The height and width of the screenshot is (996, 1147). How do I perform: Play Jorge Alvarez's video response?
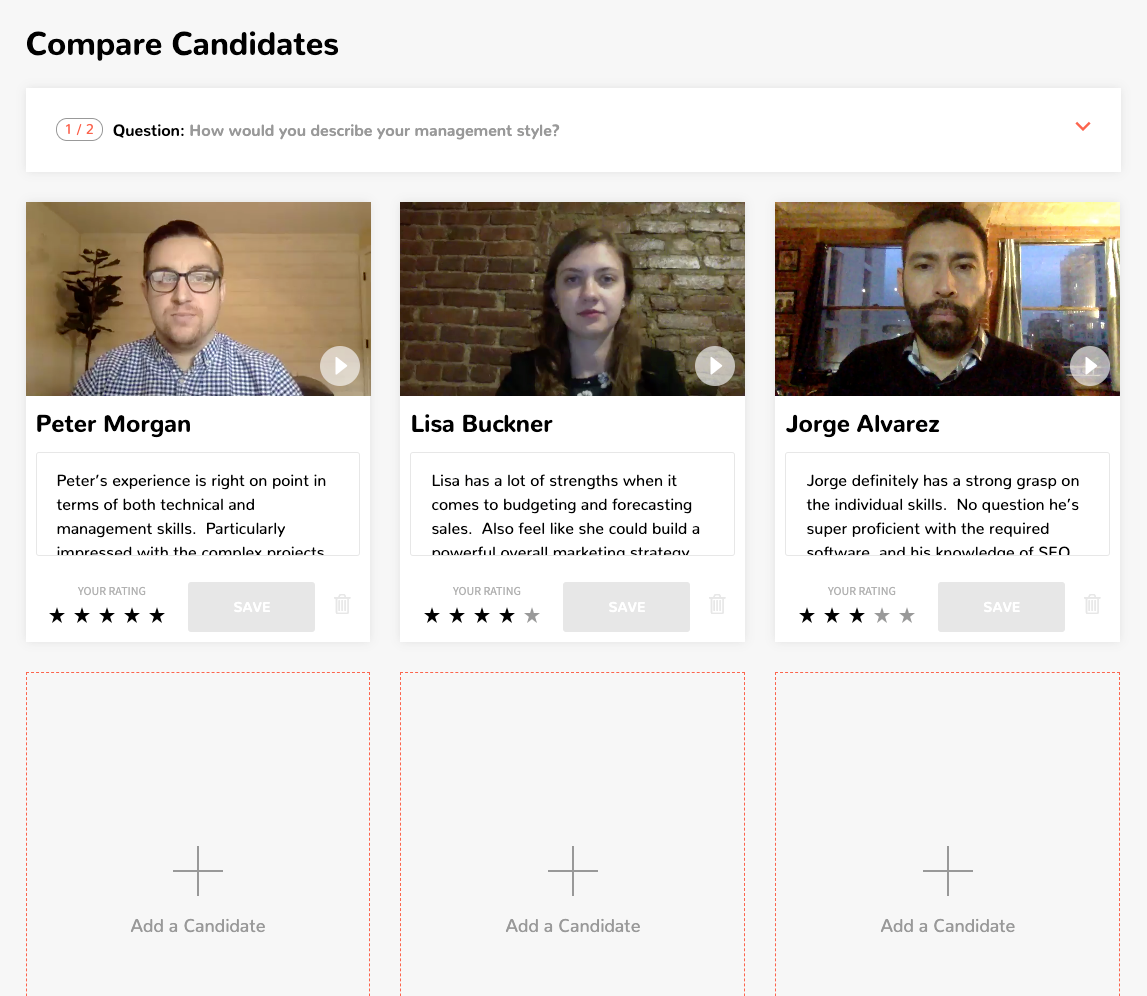[1090, 366]
